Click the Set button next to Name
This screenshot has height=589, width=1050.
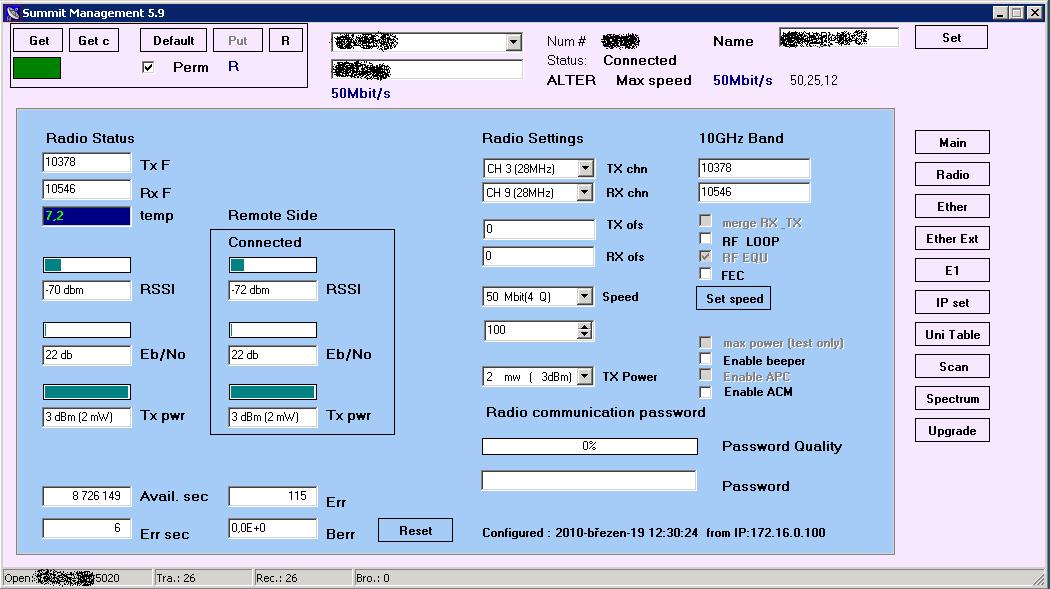point(951,37)
